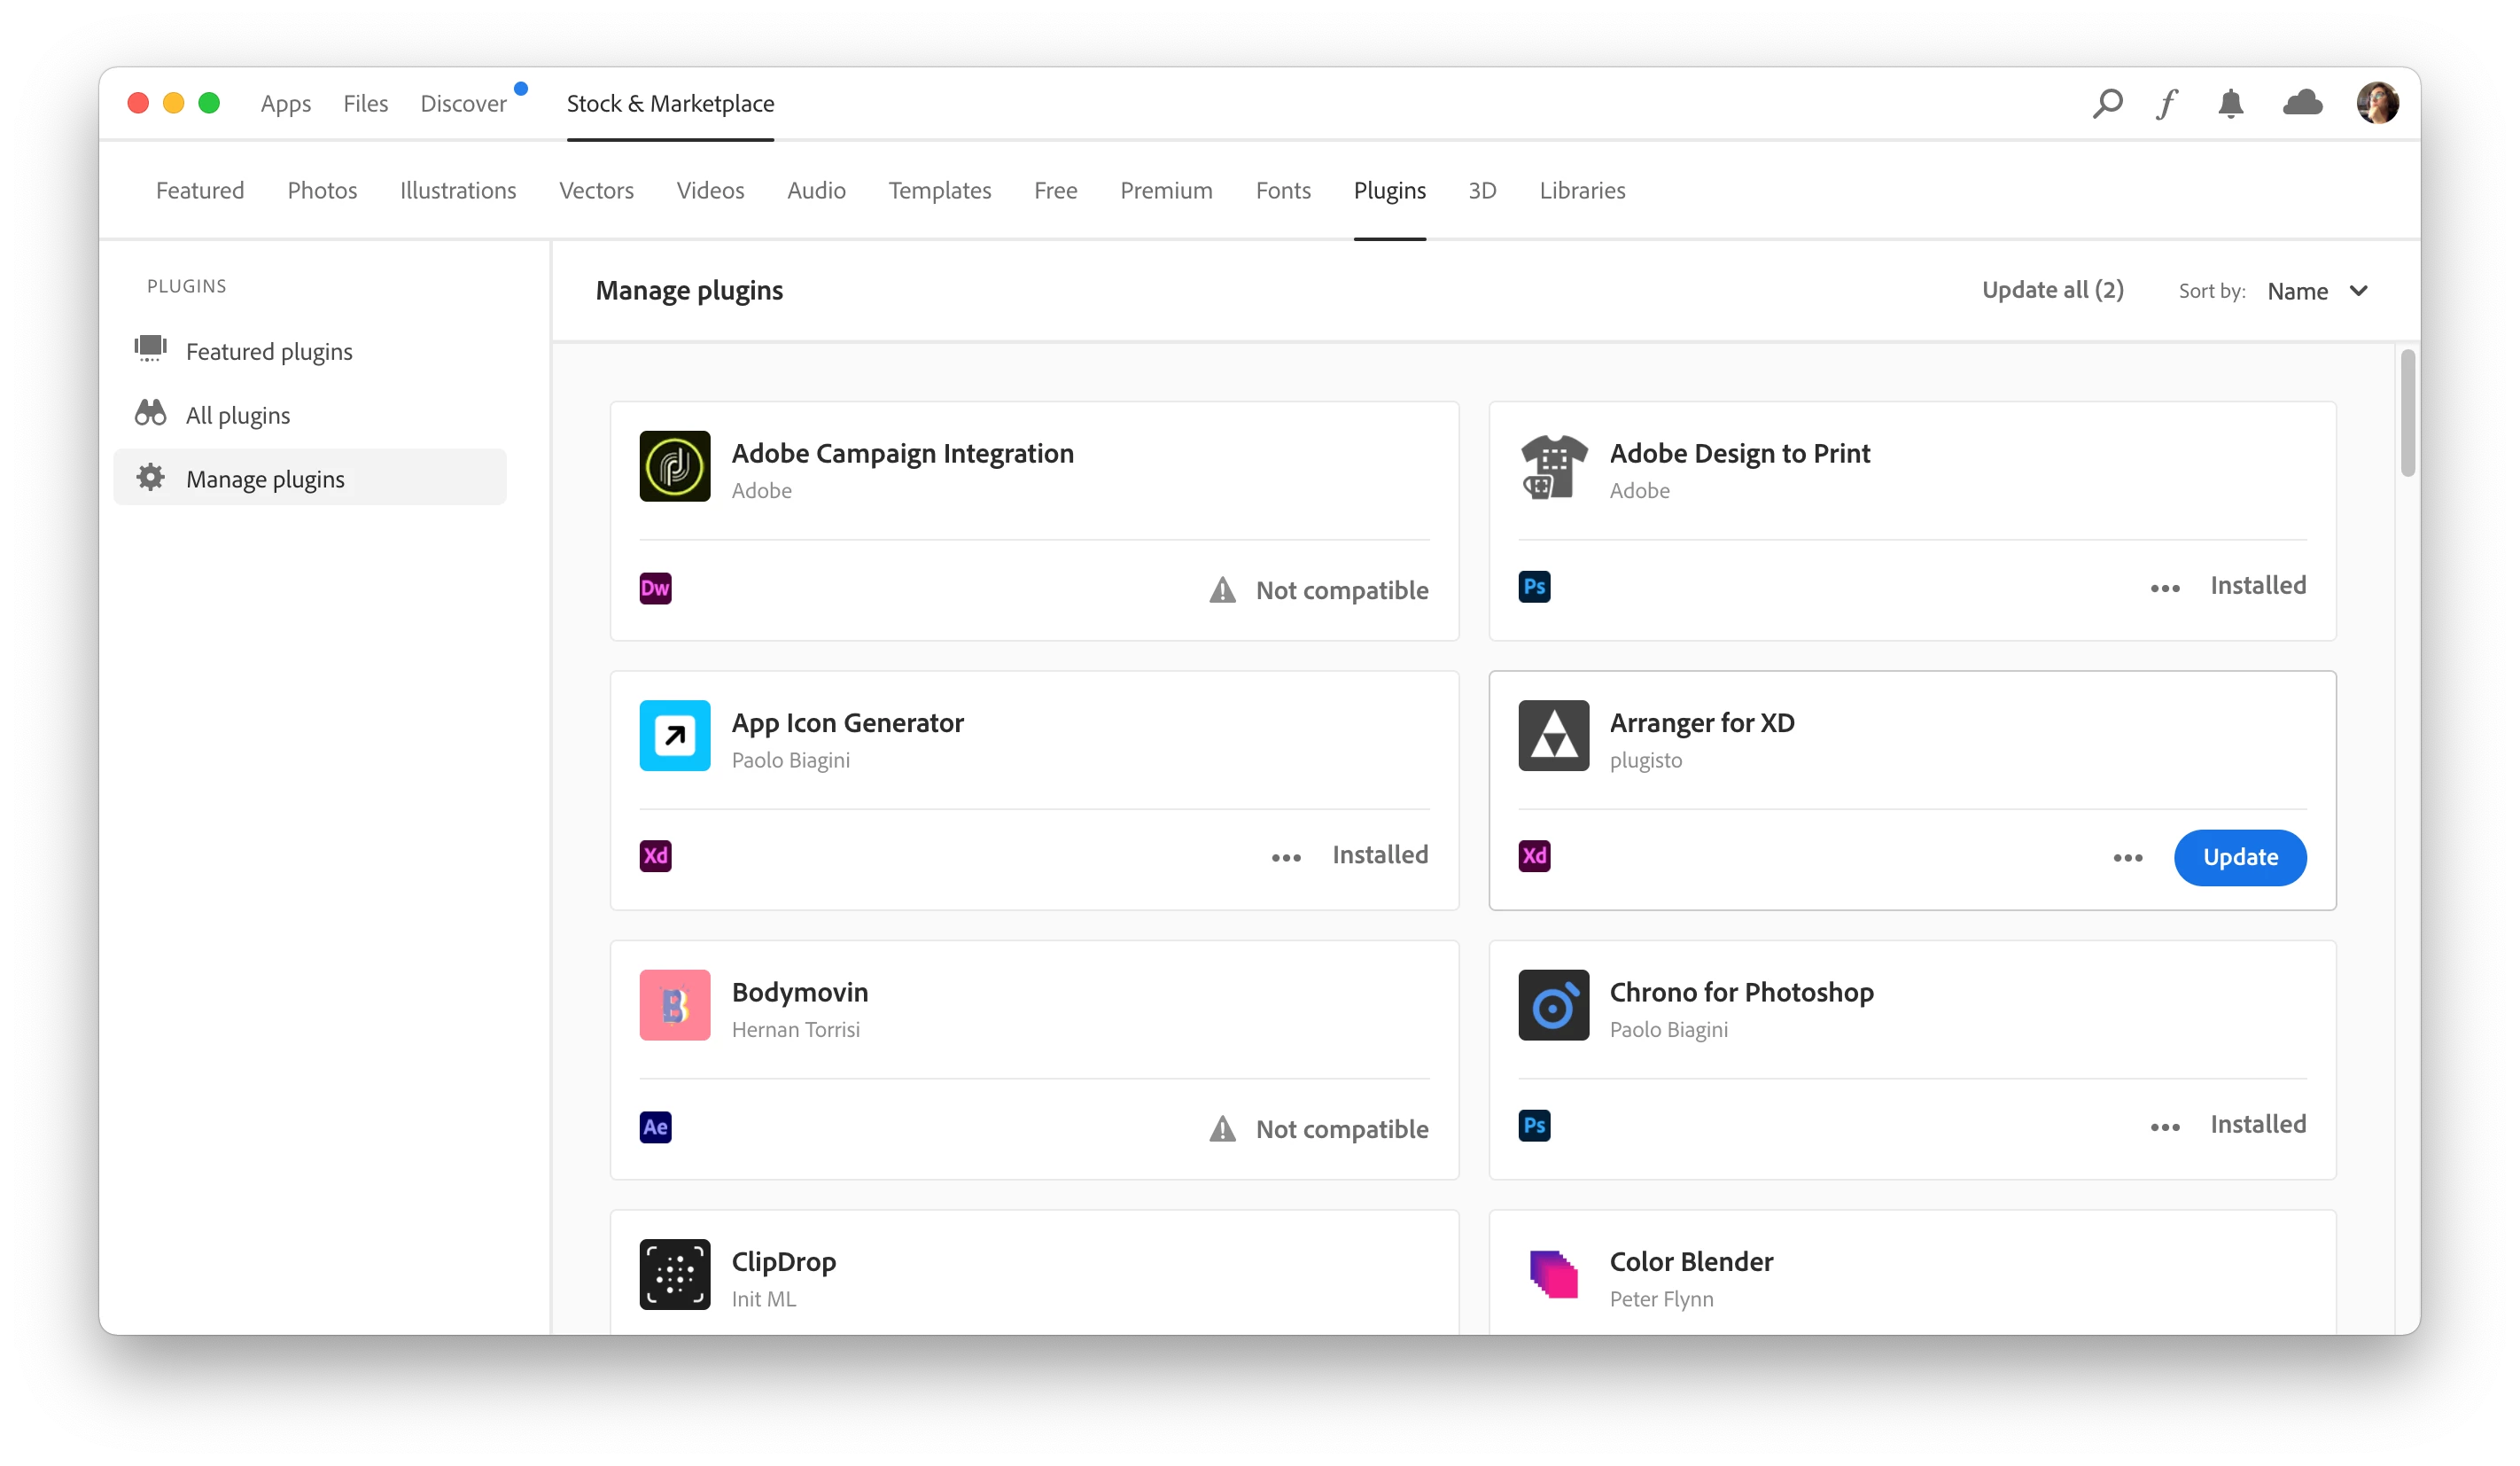This screenshot has height=1466, width=2520.
Task: Click the cloud sync status icon
Action: click(2302, 103)
